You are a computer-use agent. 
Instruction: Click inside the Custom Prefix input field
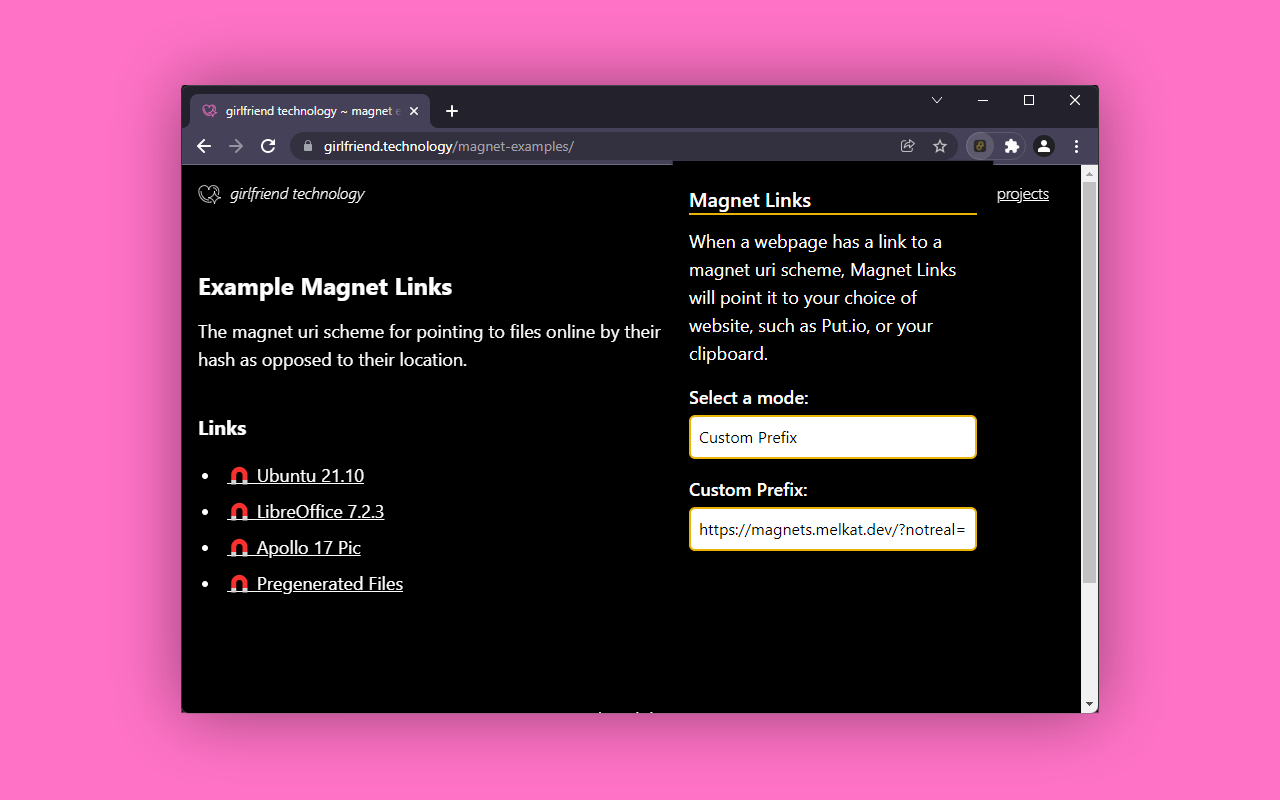pos(832,529)
